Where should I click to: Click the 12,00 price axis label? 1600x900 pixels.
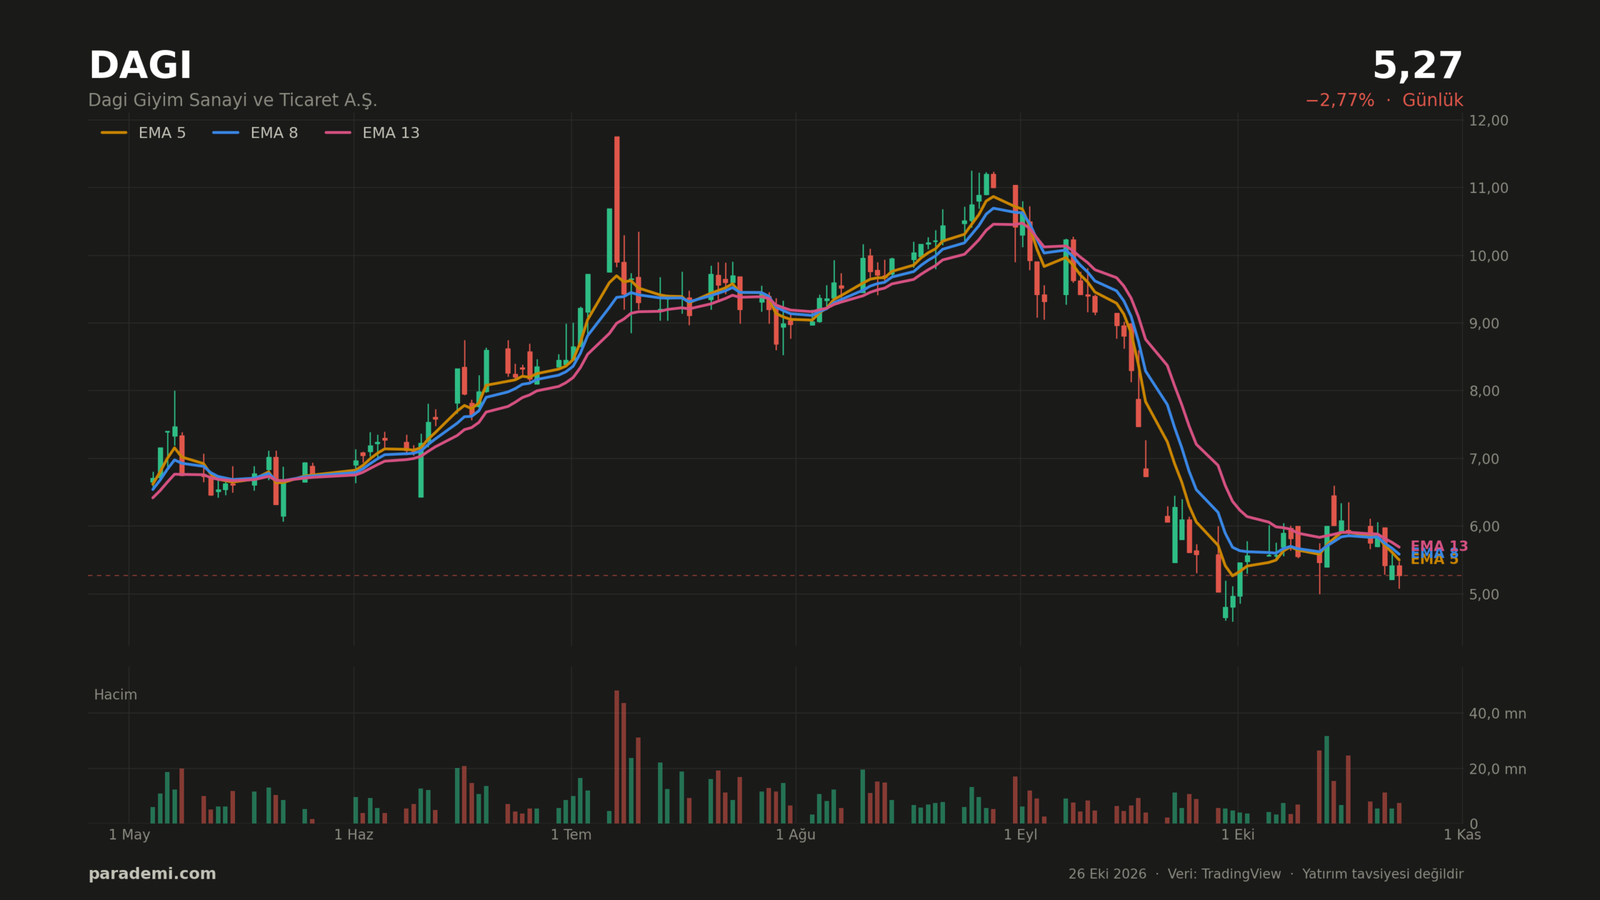pyautogui.click(x=1488, y=120)
